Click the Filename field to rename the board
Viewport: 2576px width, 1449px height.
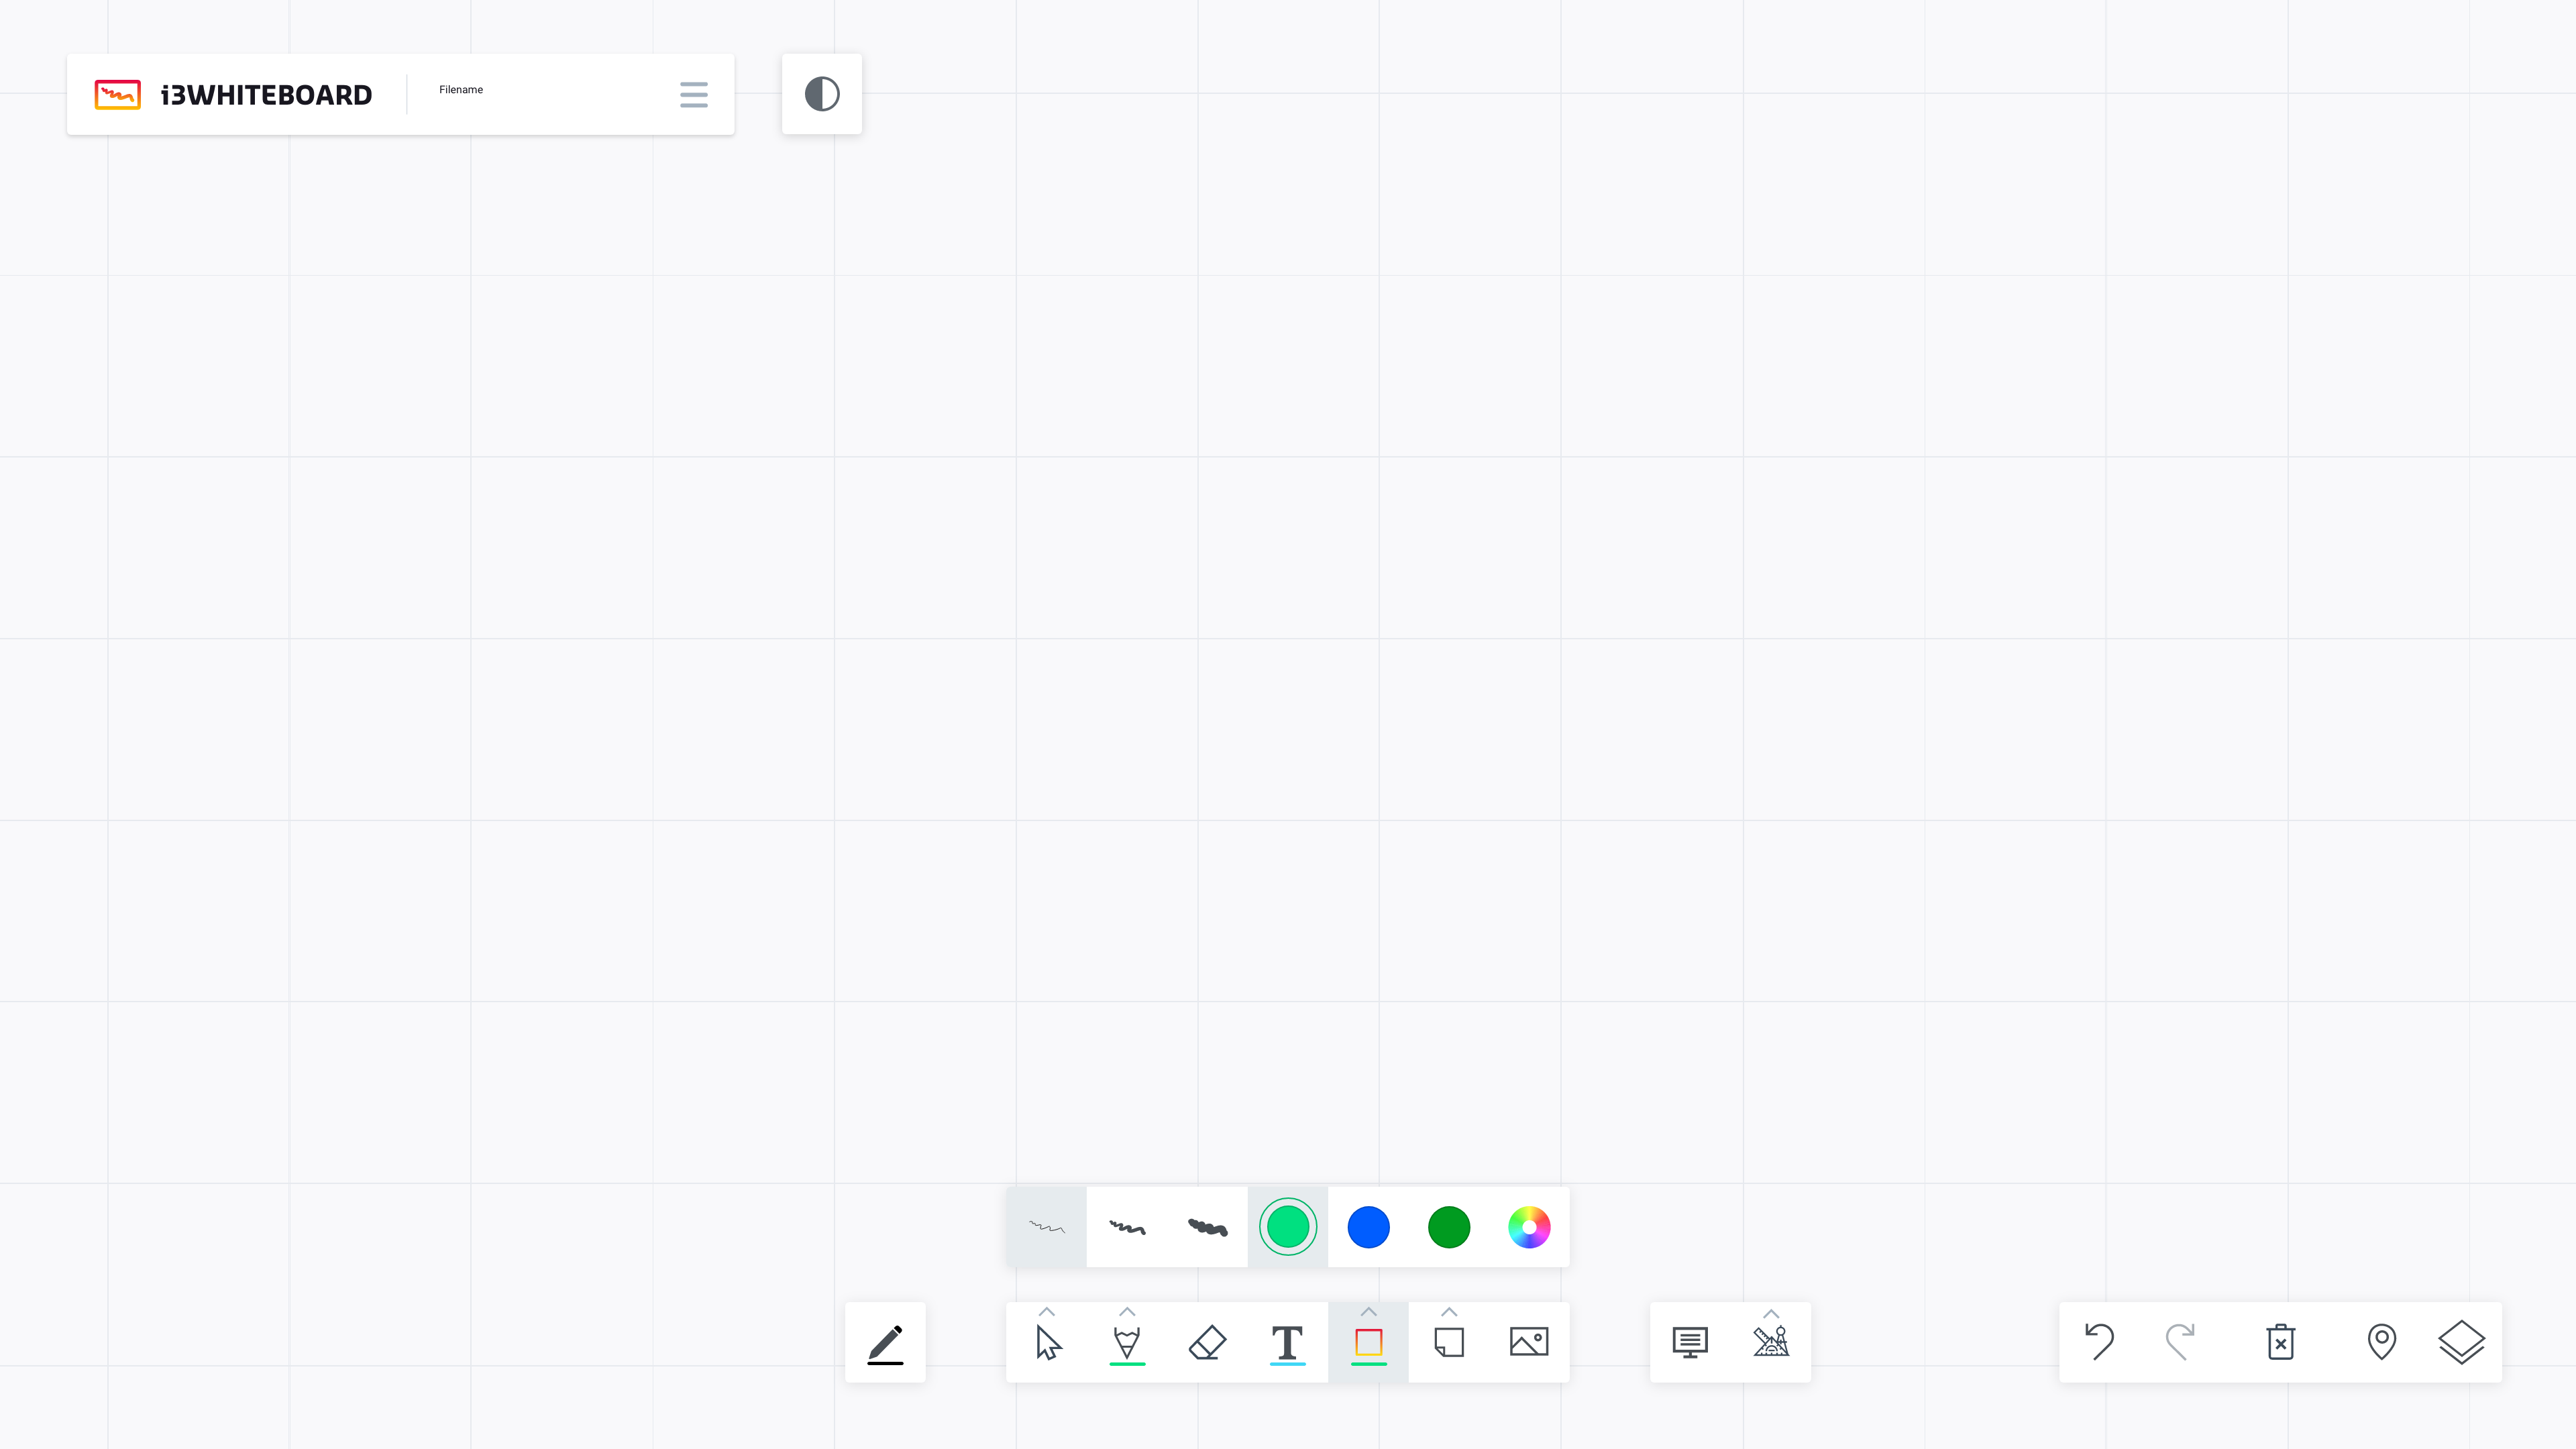click(x=461, y=90)
